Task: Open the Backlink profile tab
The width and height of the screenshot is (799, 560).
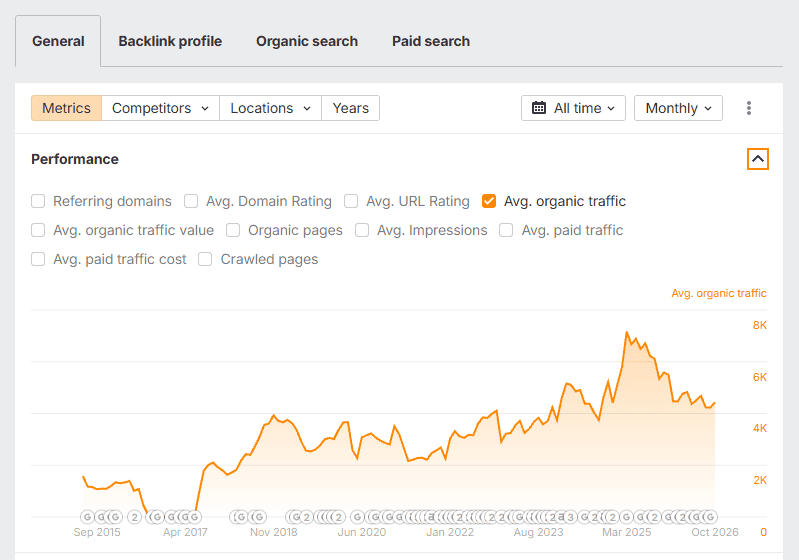Action: (170, 41)
